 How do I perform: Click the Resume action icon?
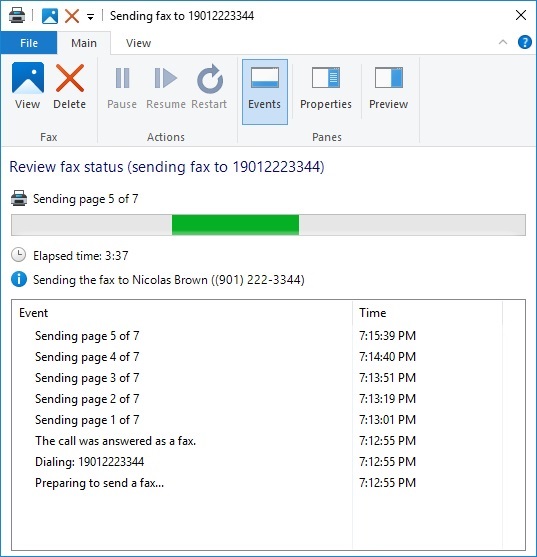coord(166,86)
